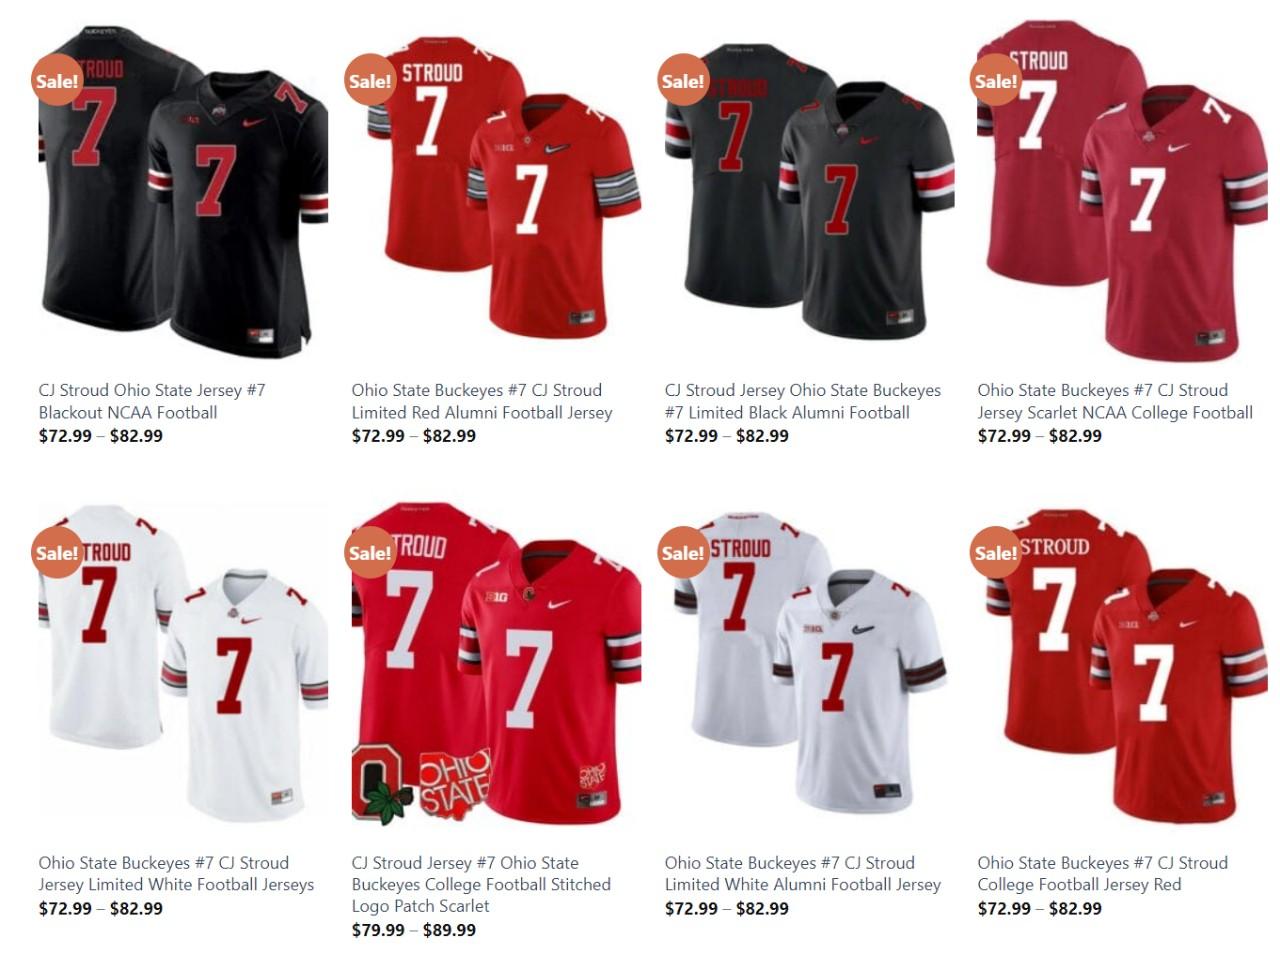Open 'CJ Stroud Ohio State Jersey #7 Blackout' link
Image resolution: width=1280 pixels, height=967 pixels.
point(152,401)
